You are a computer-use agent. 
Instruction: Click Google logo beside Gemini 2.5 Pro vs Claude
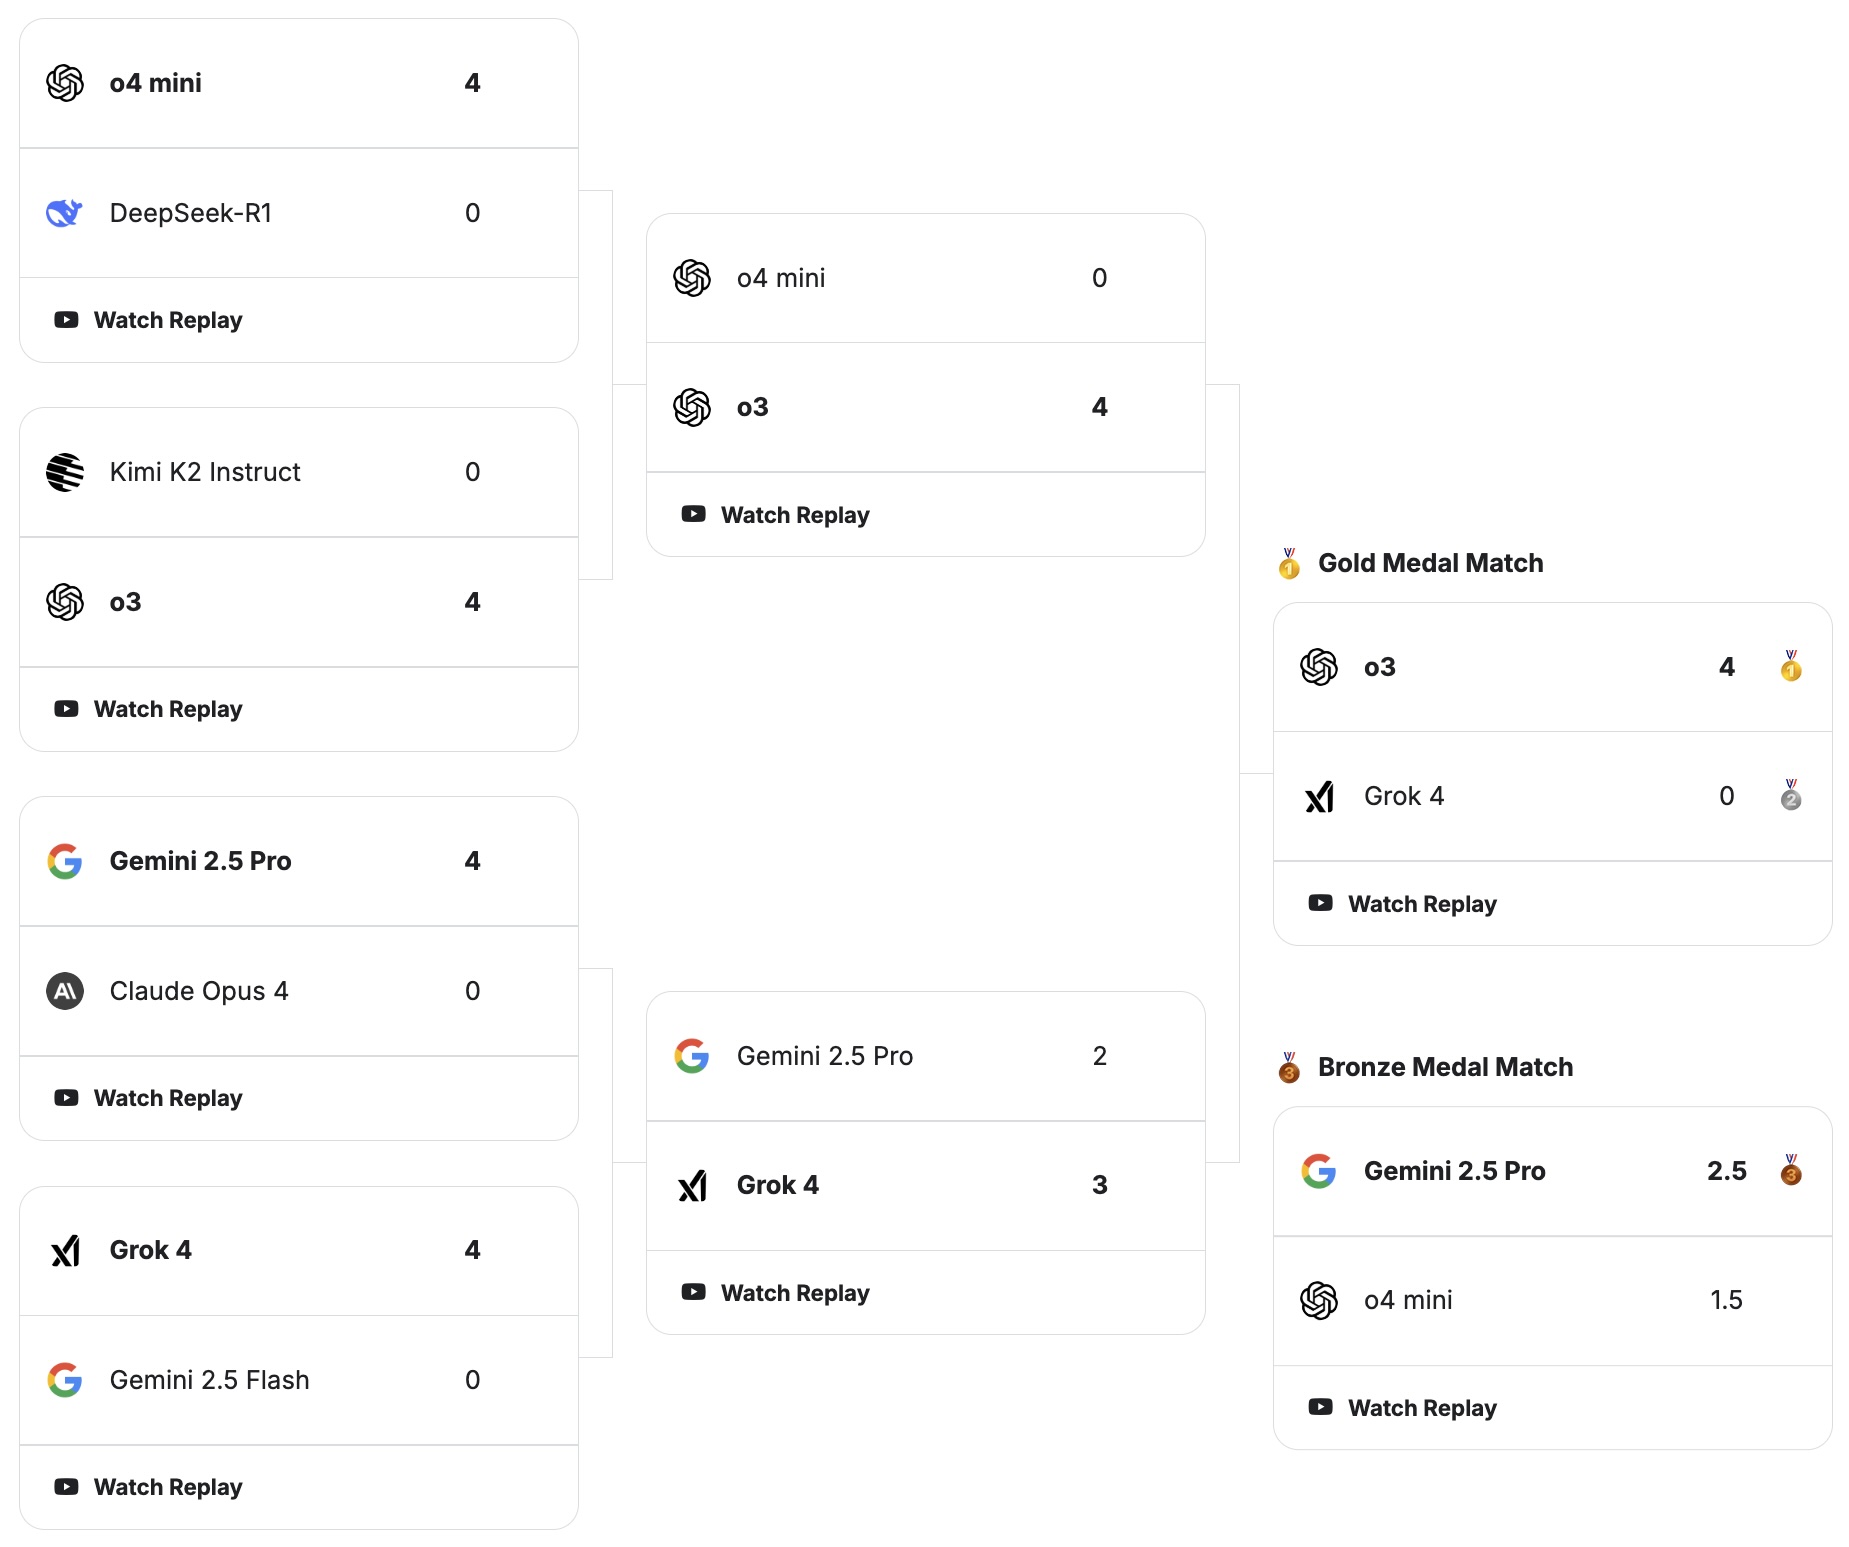coord(65,861)
